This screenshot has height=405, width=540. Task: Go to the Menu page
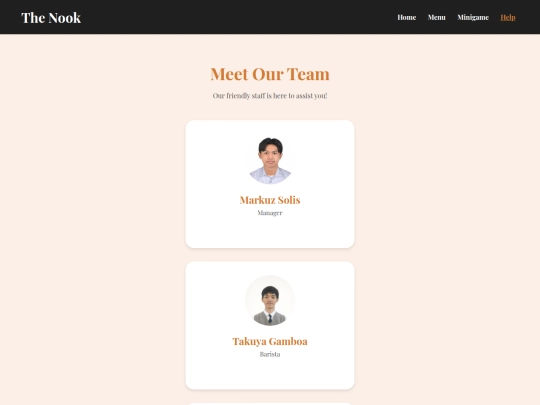pyautogui.click(x=437, y=17)
